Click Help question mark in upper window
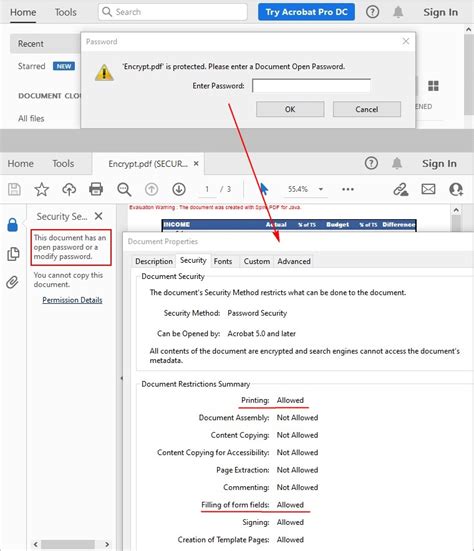The width and height of the screenshot is (474, 551). (372, 12)
